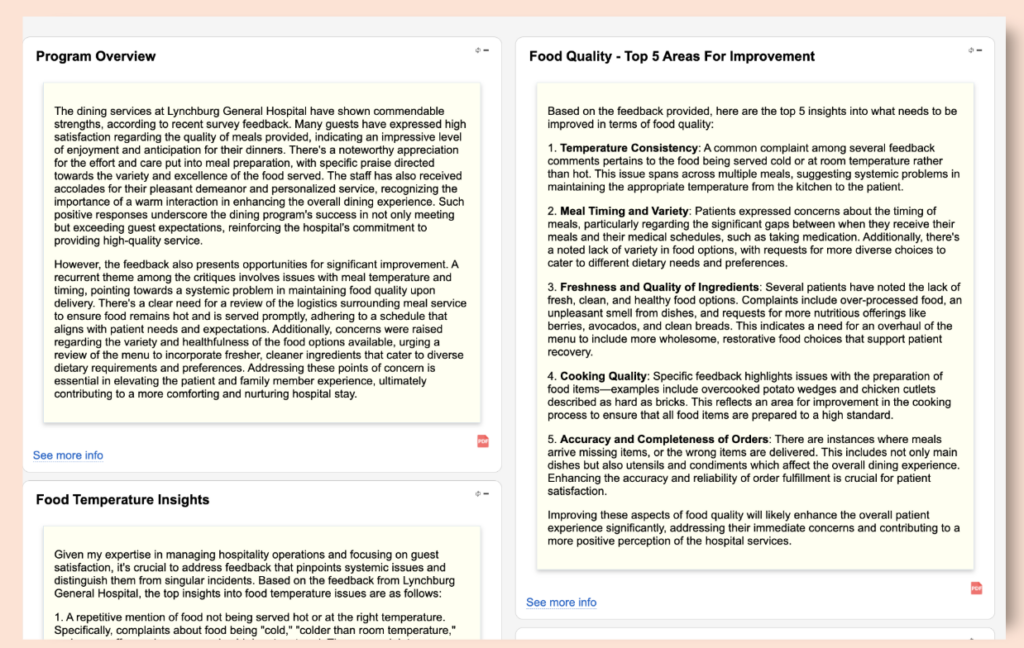
Task: Follow See more info link in Food Quality
Action: 561,602
